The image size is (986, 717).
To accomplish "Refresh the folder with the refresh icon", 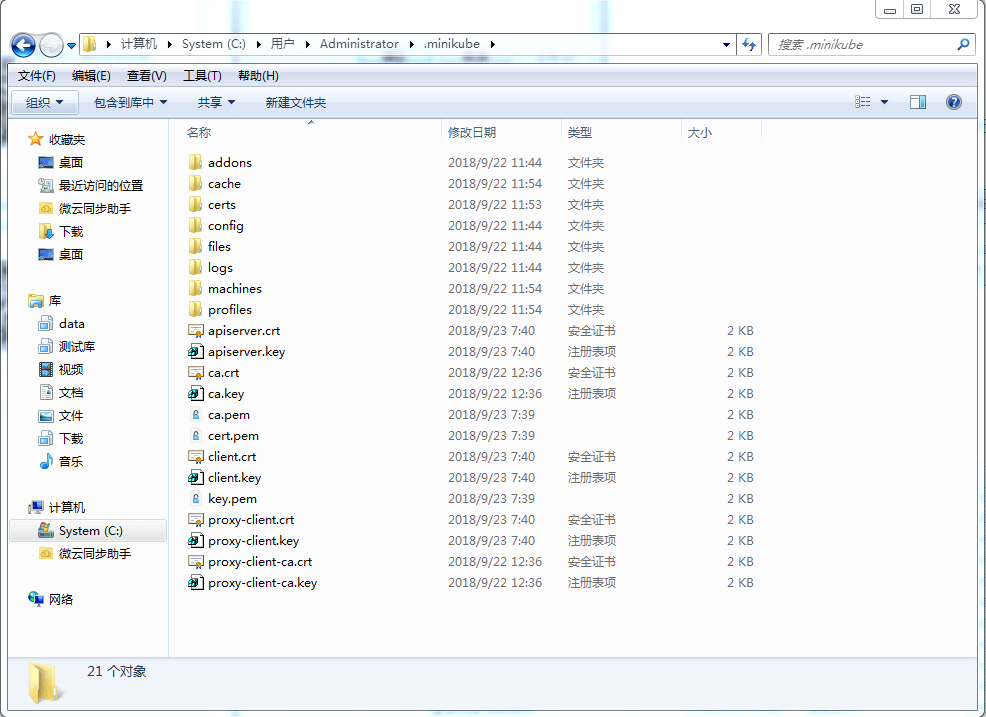I will pyautogui.click(x=748, y=44).
